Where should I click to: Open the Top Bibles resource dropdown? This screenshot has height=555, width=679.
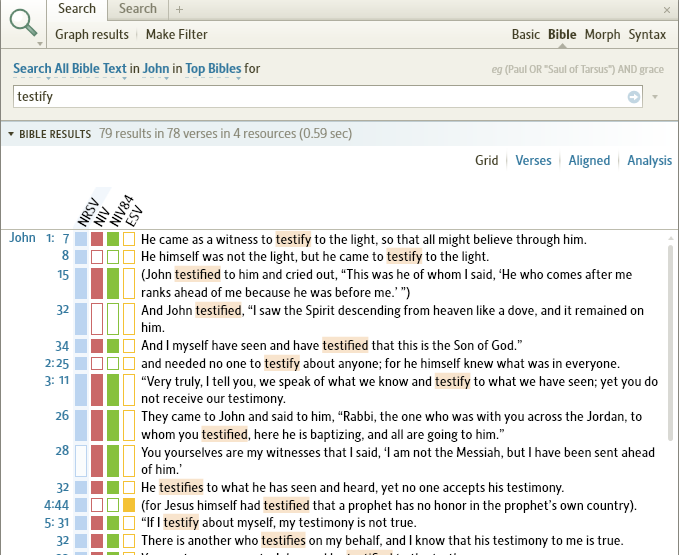pyautogui.click(x=213, y=69)
